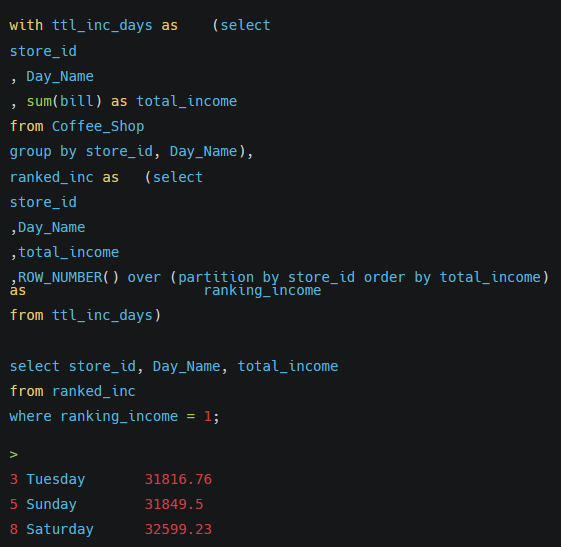The image size is (561, 547).
Task: Click 'from ranked_inc' in final query
Action: 73,391
